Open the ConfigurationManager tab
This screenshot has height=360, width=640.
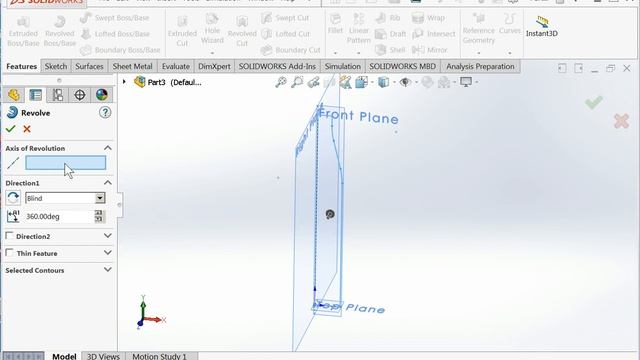point(58,95)
